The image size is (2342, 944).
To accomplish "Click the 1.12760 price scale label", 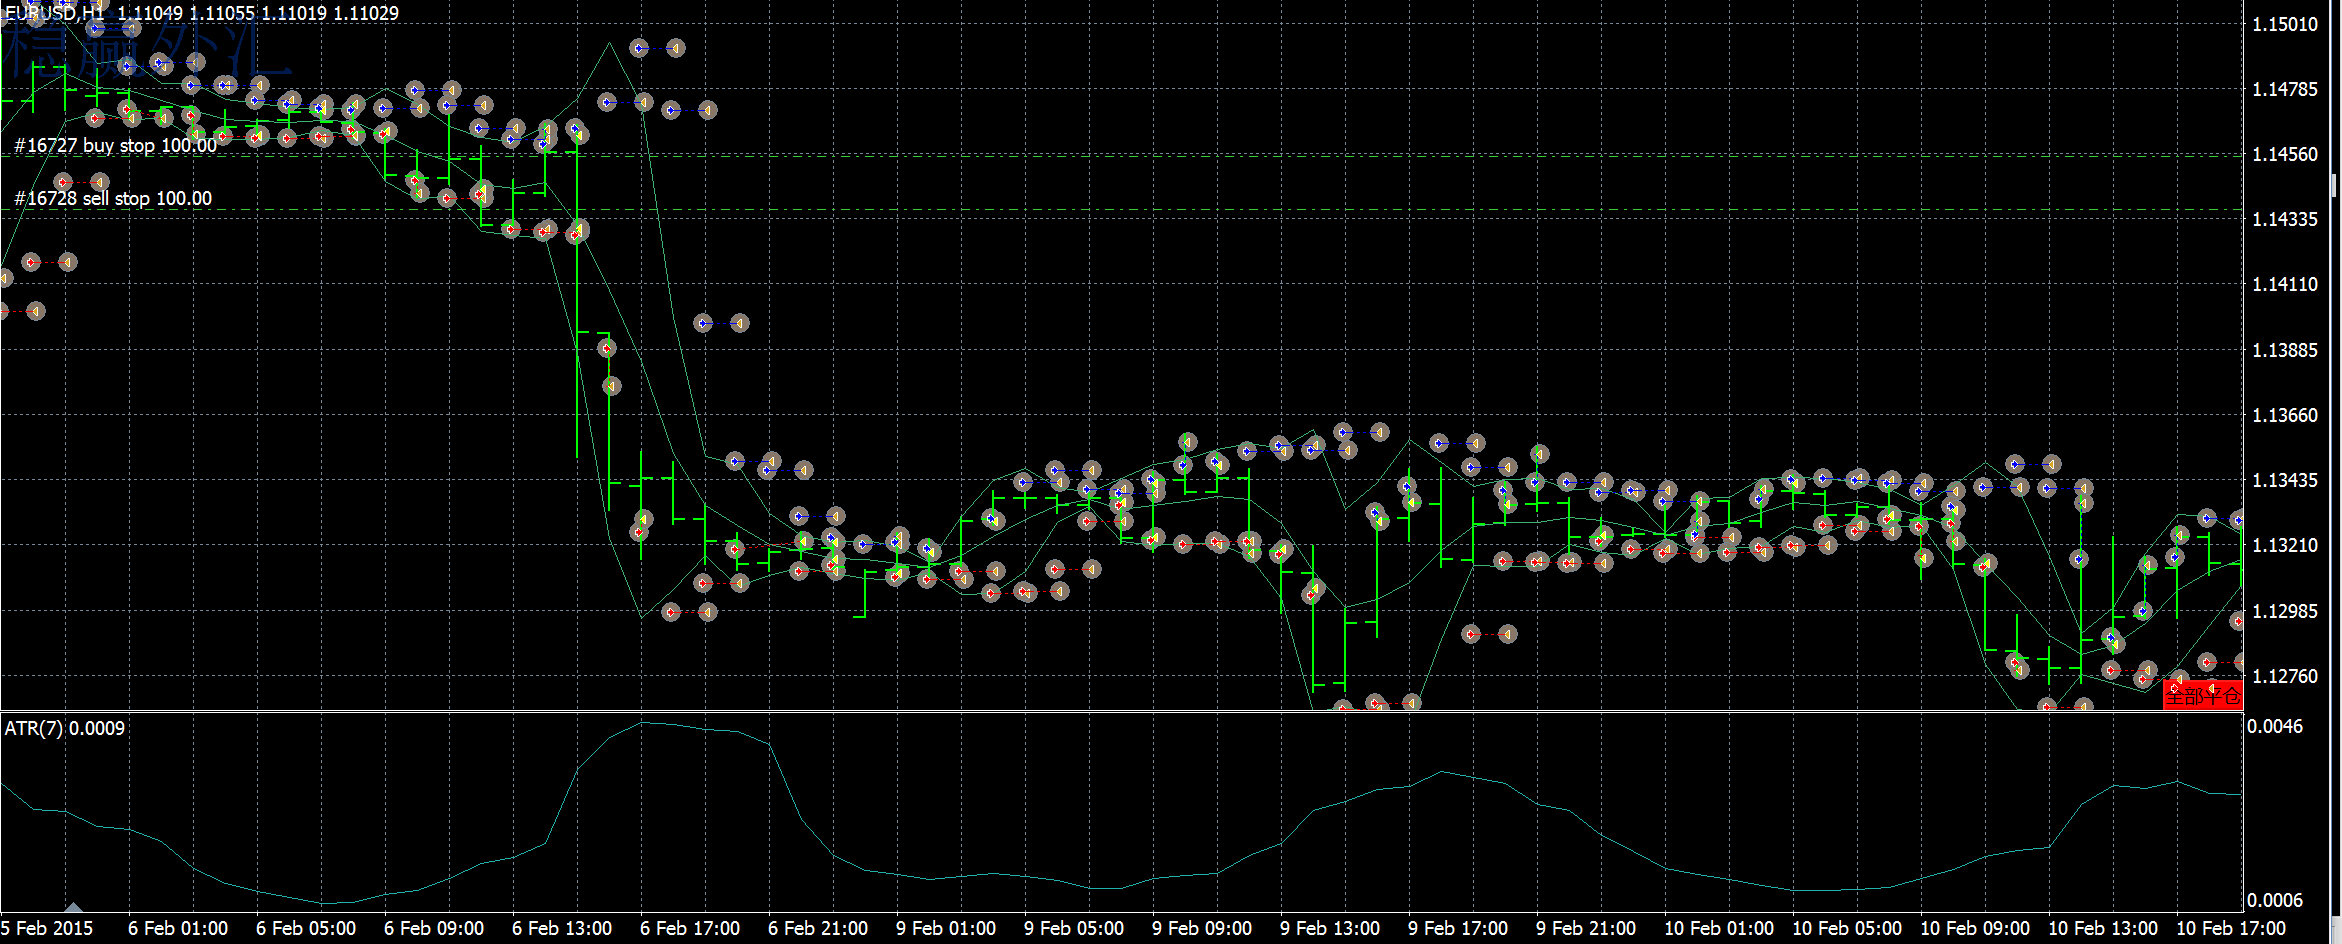I will click(2285, 676).
